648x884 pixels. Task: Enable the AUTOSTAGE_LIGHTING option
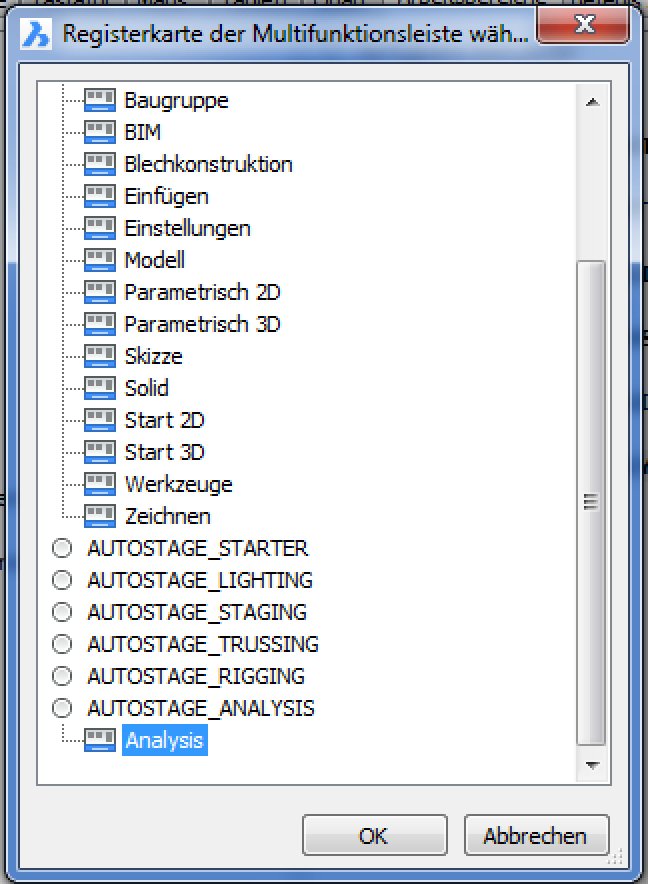tap(62, 580)
